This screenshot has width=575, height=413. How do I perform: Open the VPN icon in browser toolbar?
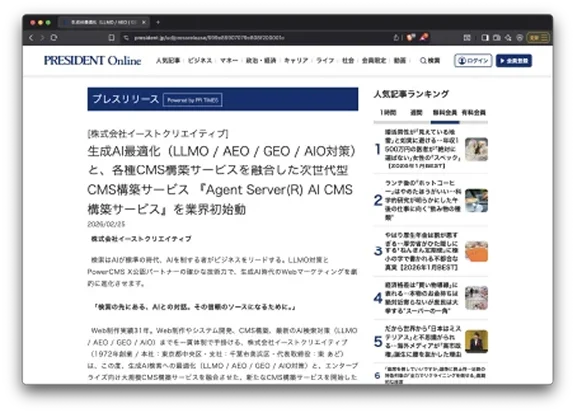click(x=519, y=37)
